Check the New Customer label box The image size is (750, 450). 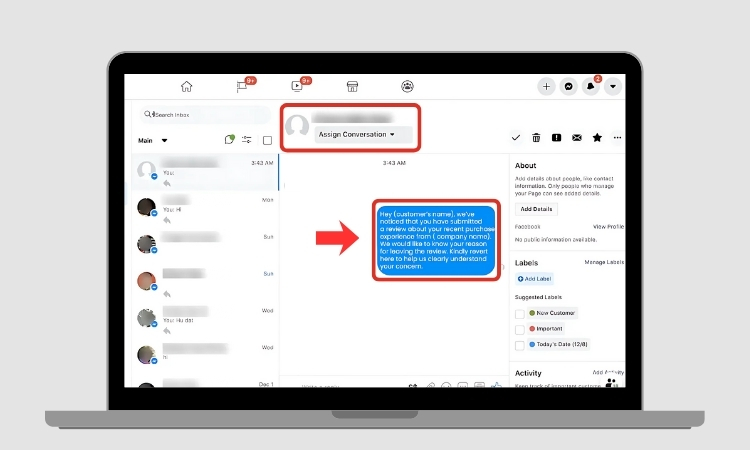(x=520, y=313)
